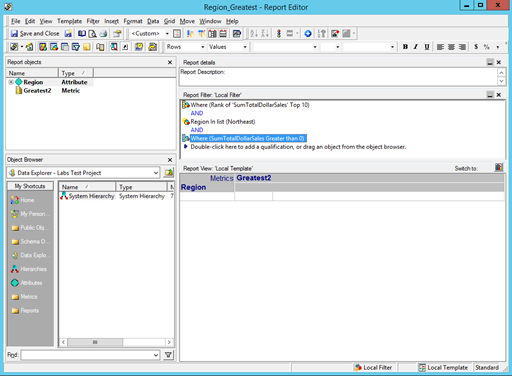Click the Greatest2 column header in grid
The width and height of the screenshot is (512, 376).
[254, 178]
